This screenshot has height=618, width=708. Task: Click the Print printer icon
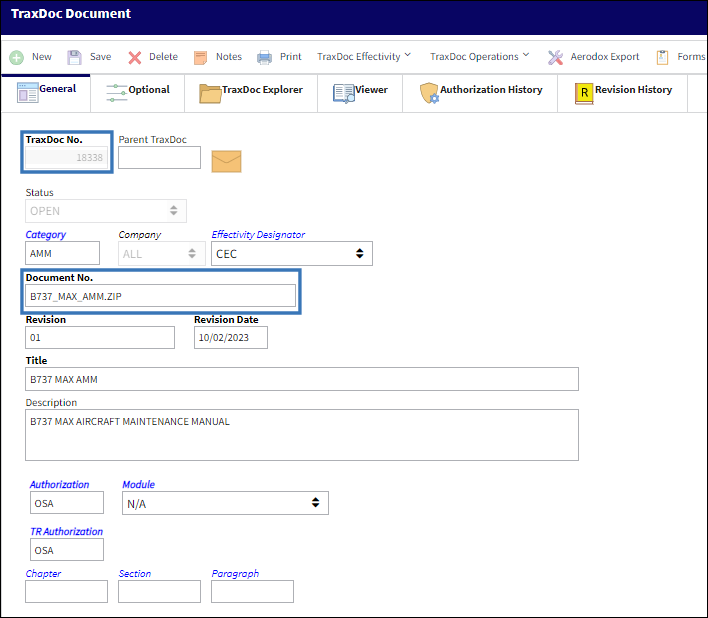265,58
